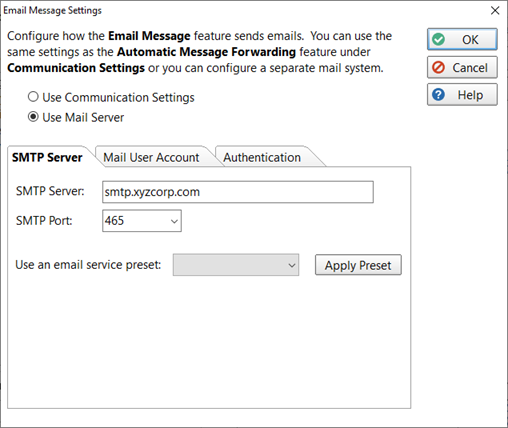
Task: Click the SMTP Server address field
Action: click(238, 192)
